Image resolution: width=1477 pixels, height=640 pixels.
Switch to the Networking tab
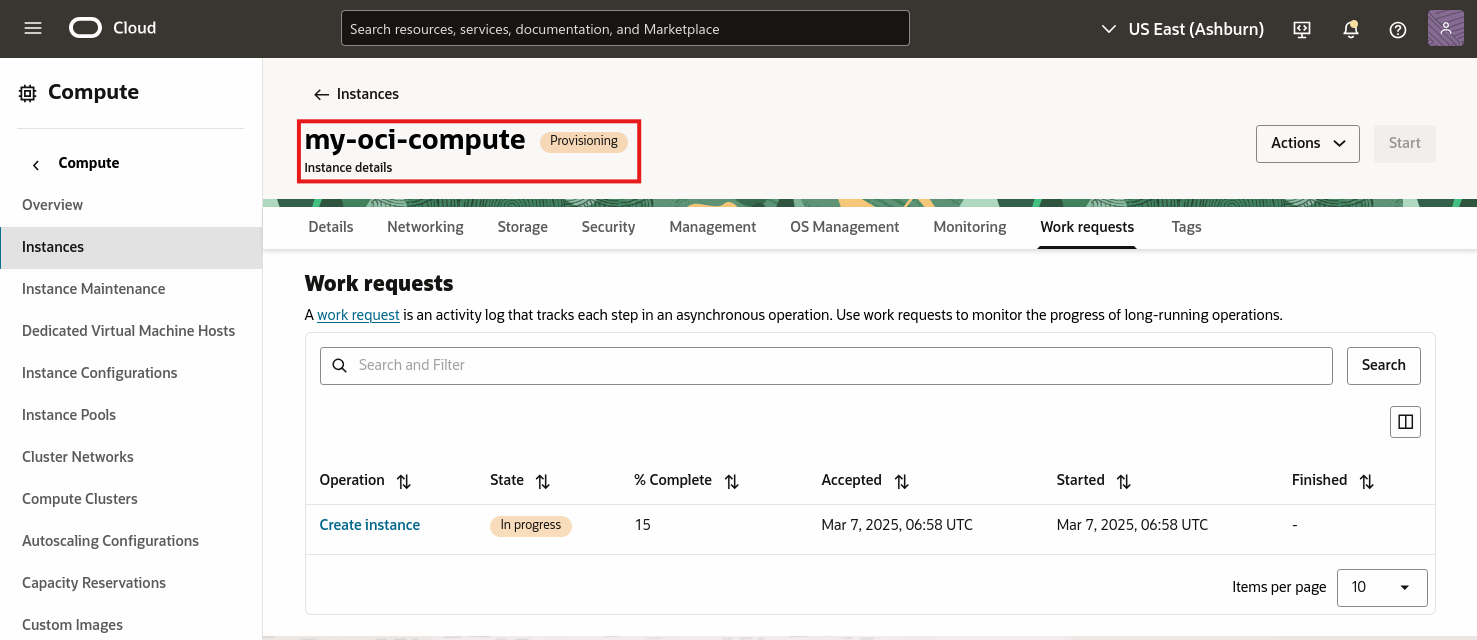[425, 227]
